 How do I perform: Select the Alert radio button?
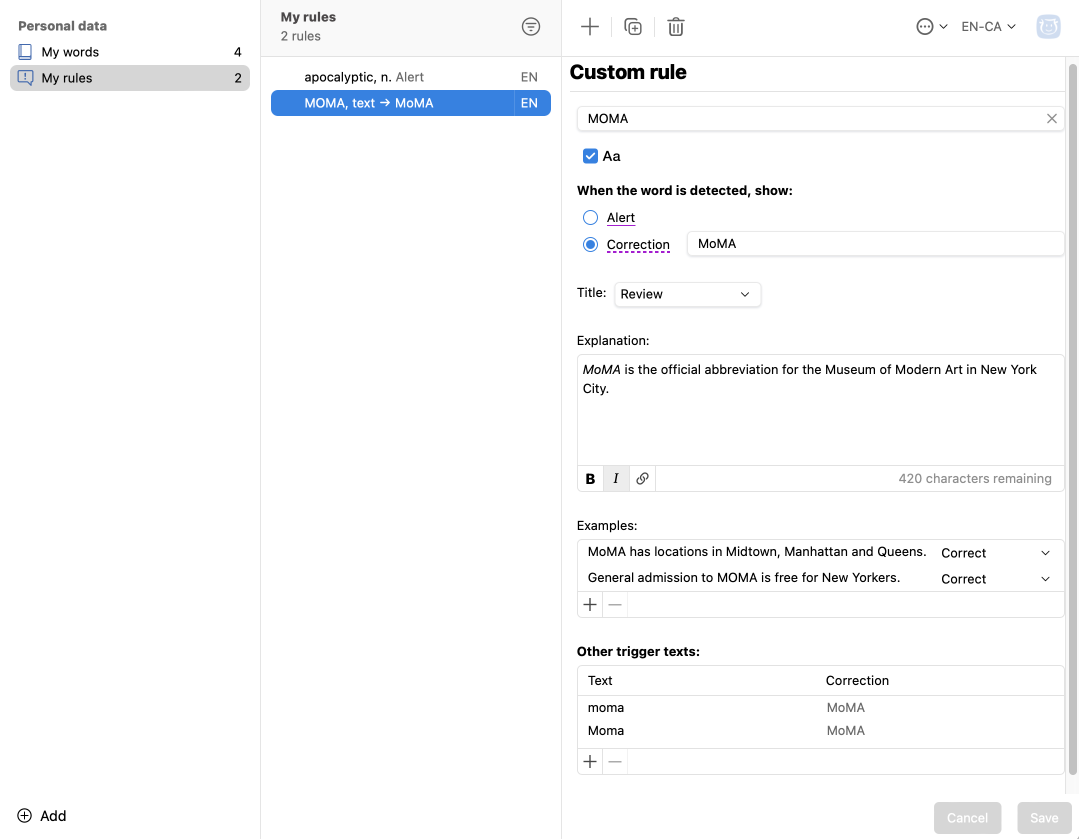[590, 218]
